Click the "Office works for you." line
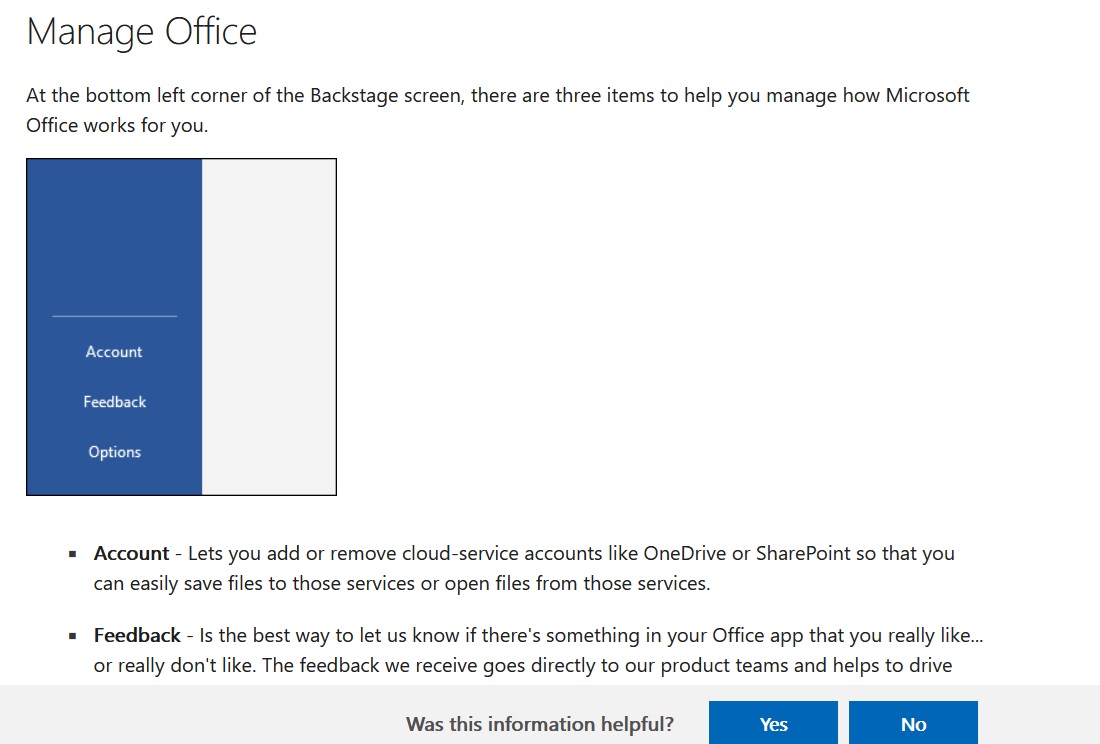 (117, 127)
